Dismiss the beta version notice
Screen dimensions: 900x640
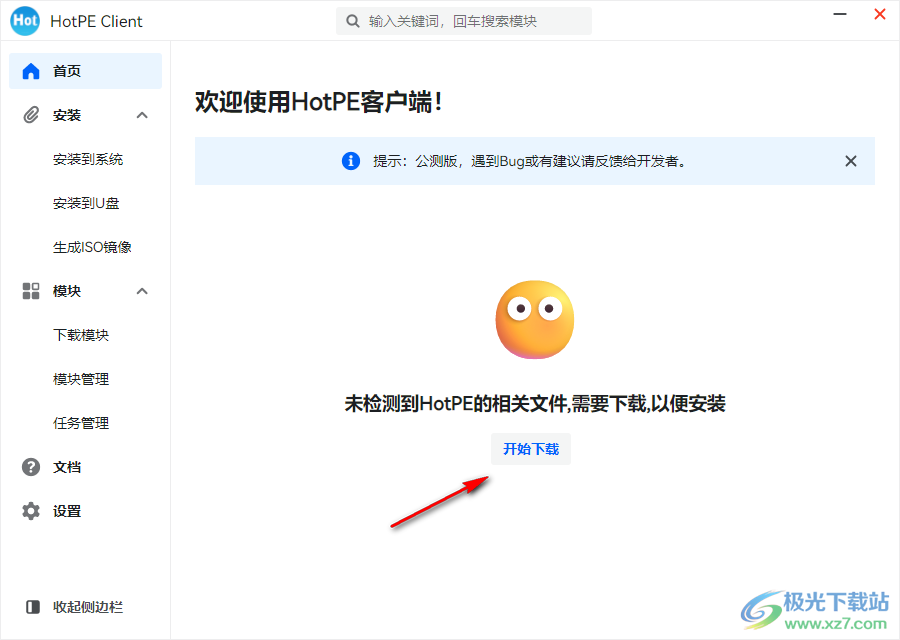click(850, 160)
